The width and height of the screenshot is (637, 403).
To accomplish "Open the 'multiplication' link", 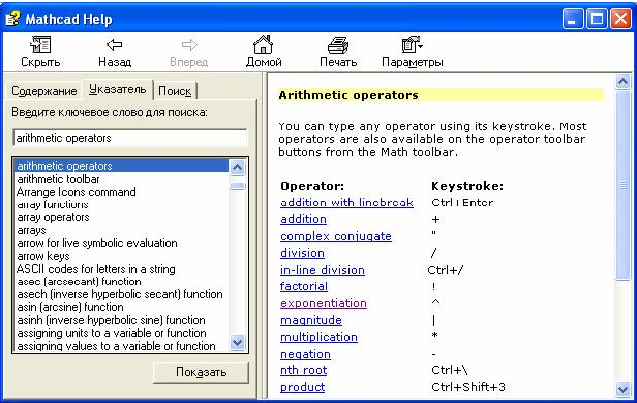I will coord(318,337).
